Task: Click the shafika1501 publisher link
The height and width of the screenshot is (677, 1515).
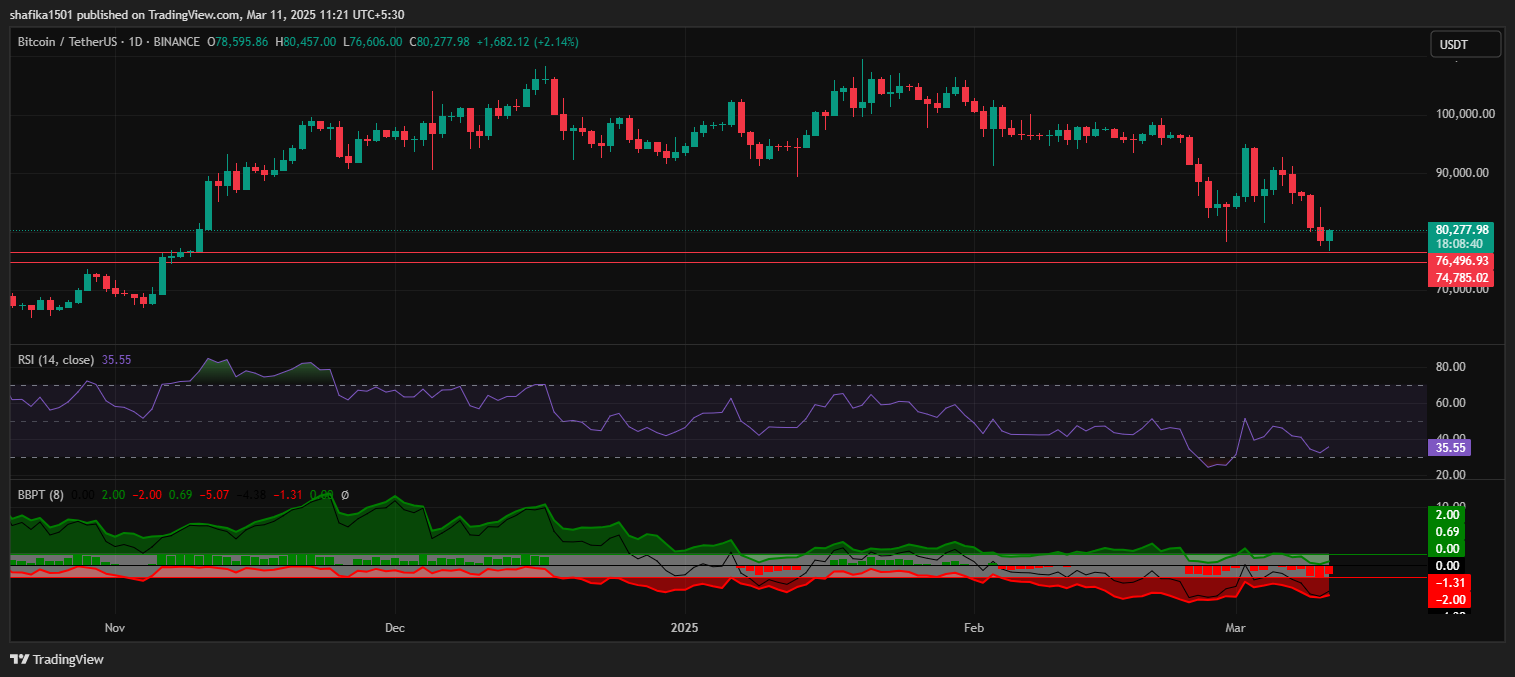Action: click(x=40, y=14)
